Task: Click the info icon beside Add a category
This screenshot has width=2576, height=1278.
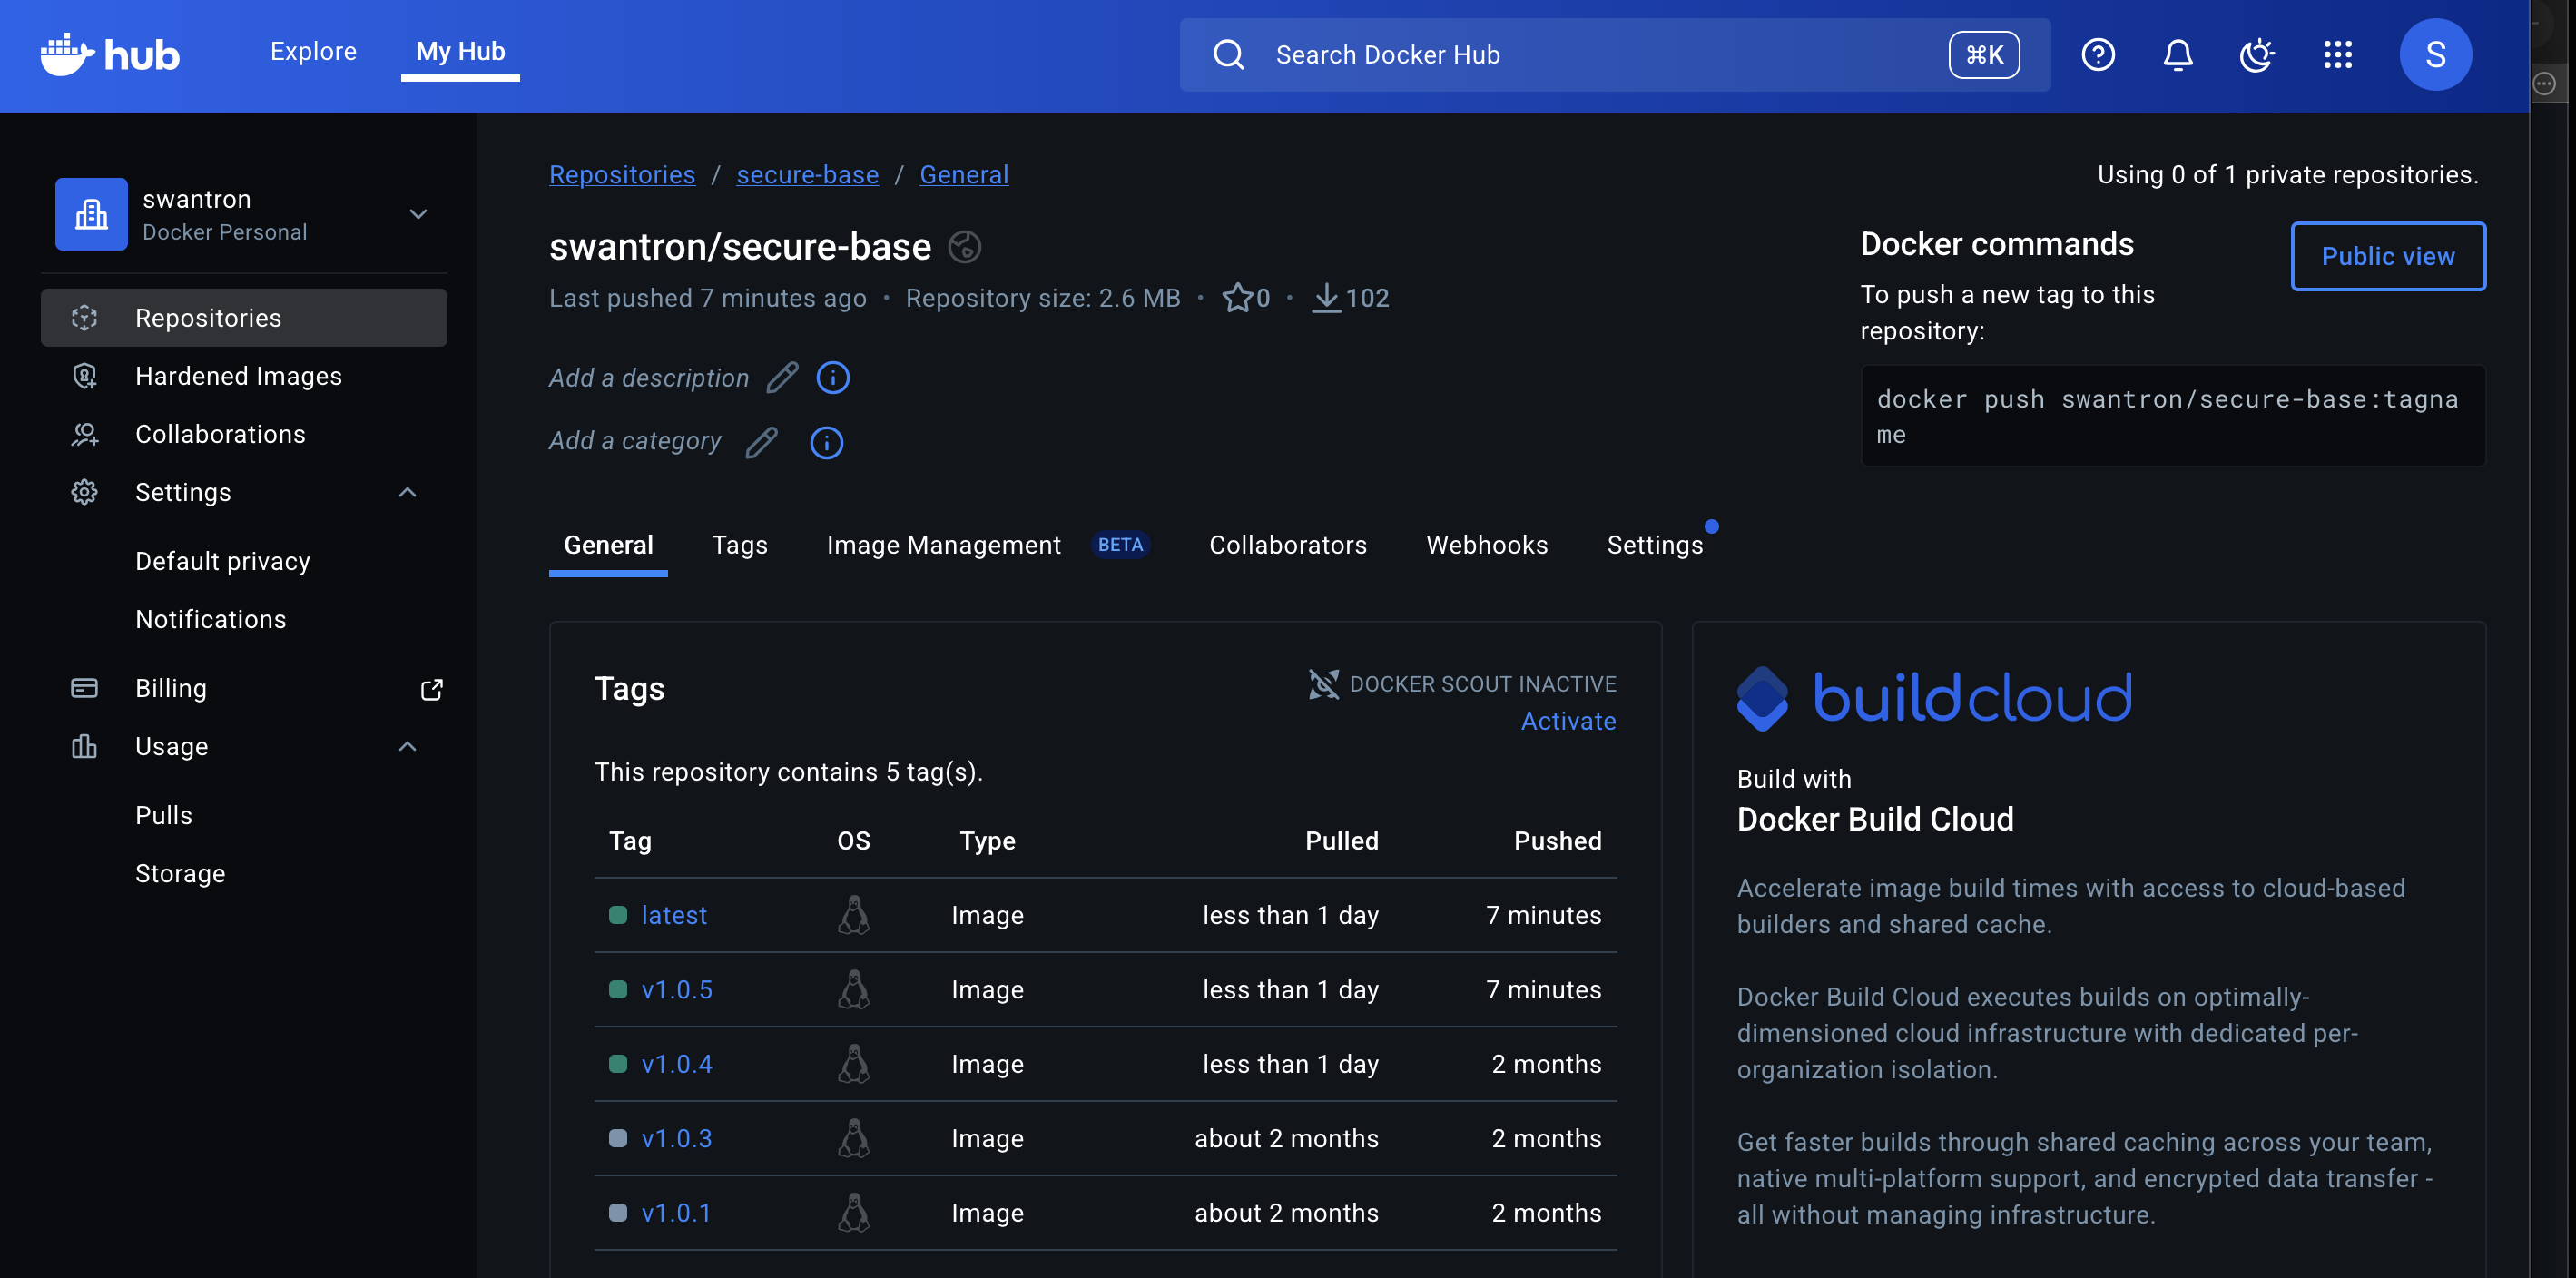Action: (x=826, y=443)
